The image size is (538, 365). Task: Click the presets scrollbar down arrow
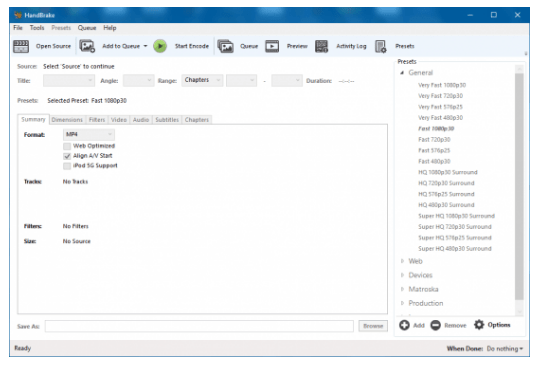click(519, 311)
